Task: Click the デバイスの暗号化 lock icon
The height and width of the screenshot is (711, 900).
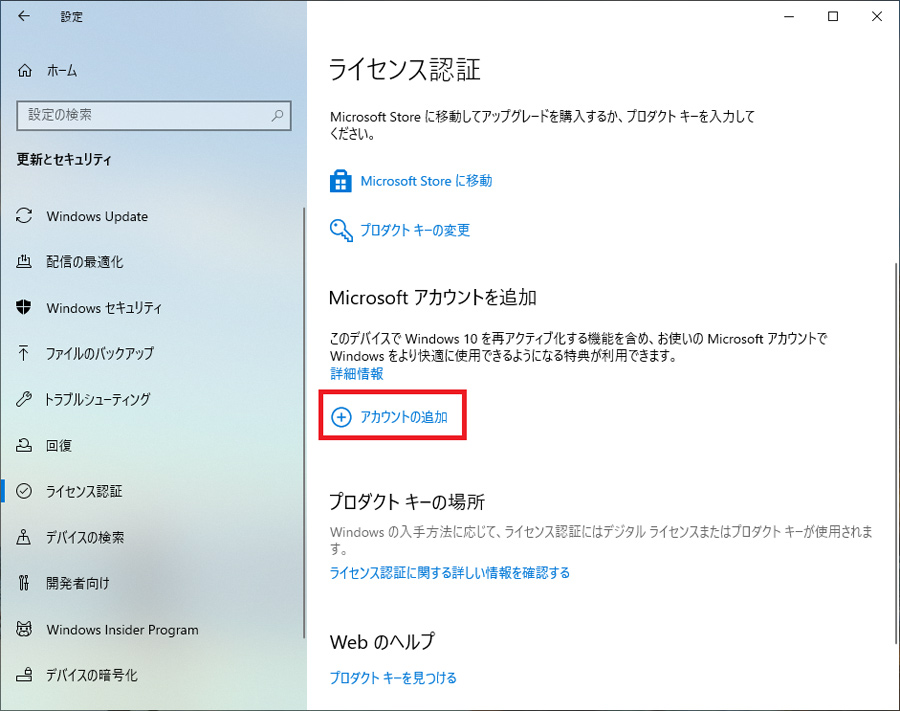Action: 24,675
